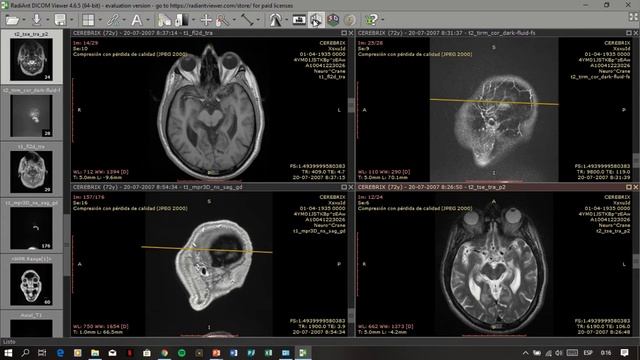Close the t1_fl2d_tra viewport panel

[x=351, y=33]
